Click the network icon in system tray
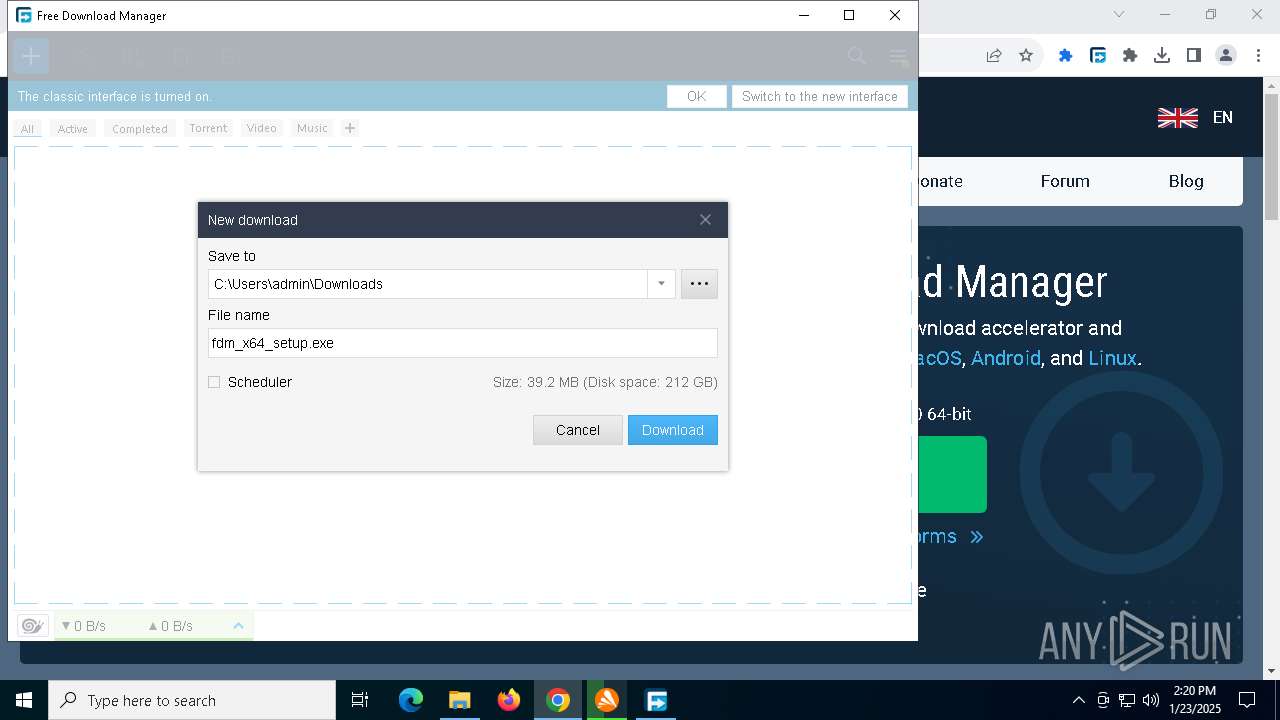Image resolution: width=1280 pixels, height=720 pixels. pyautogui.click(x=1127, y=700)
